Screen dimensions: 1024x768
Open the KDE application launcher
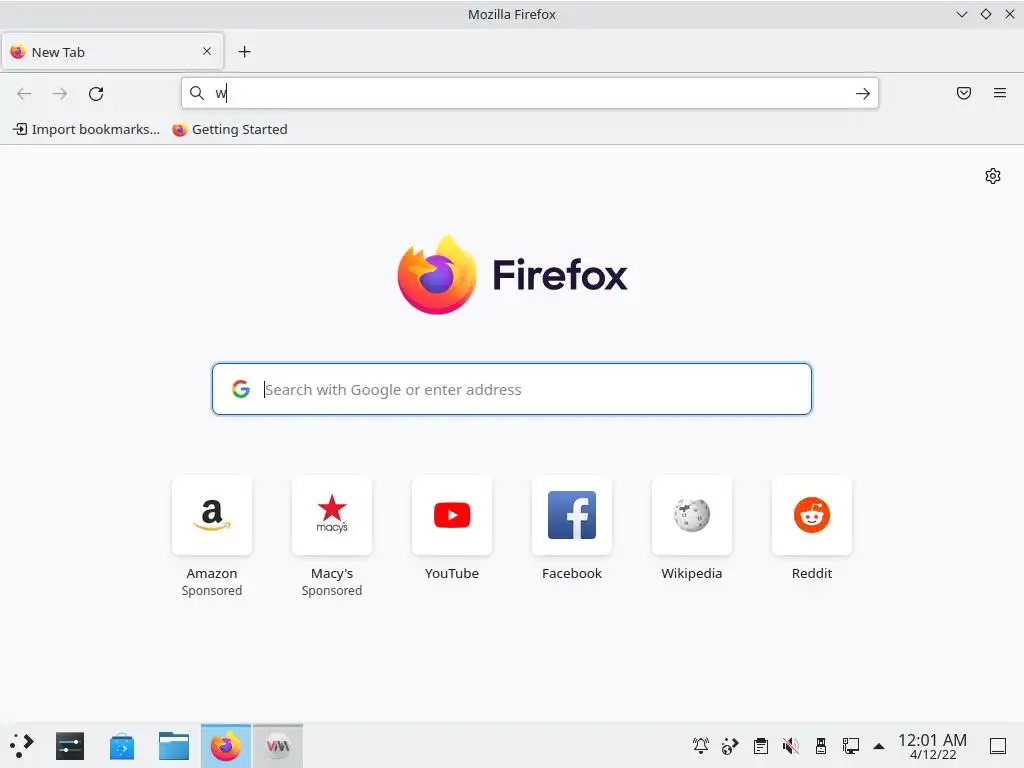[22, 746]
